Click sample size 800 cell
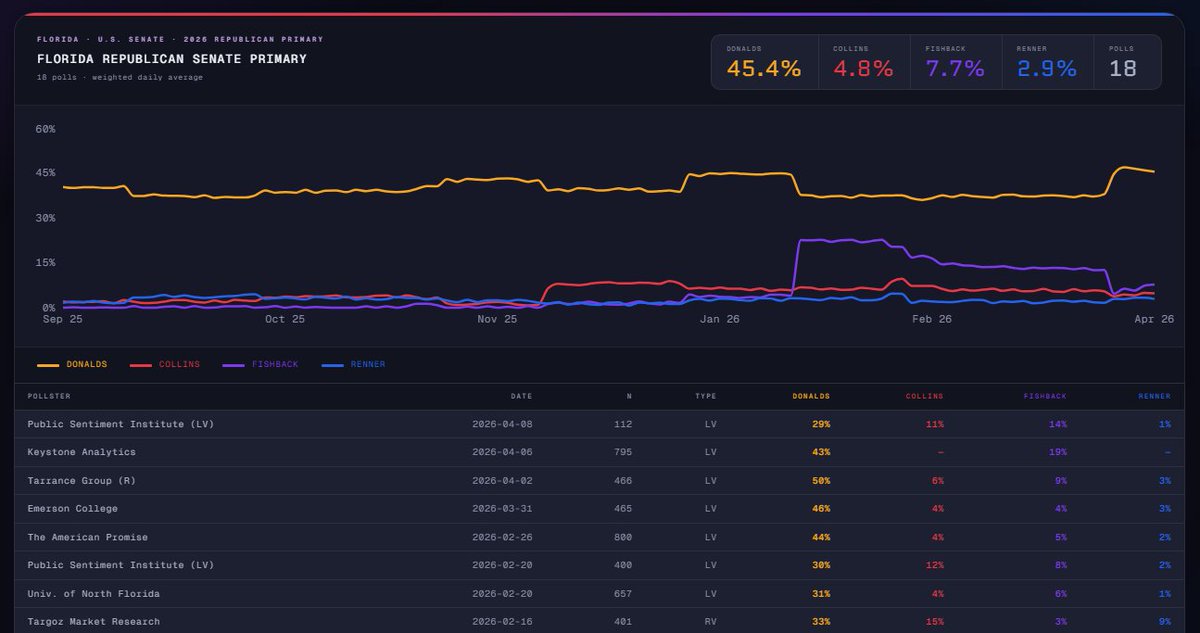This screenshot has width=1200, height=633. point(623,537)
